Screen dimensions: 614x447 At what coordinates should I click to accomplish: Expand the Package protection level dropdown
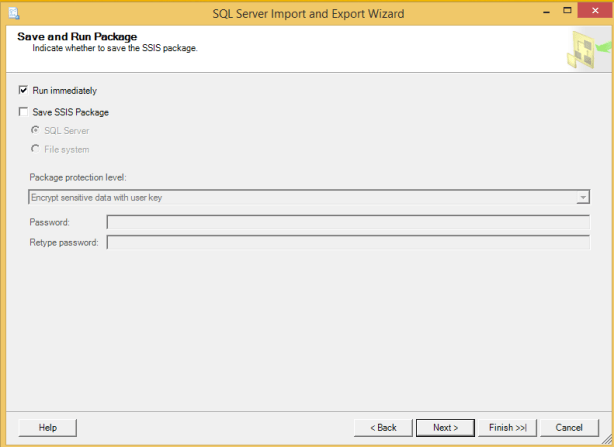pyautogui.click(x=583, y=198)
